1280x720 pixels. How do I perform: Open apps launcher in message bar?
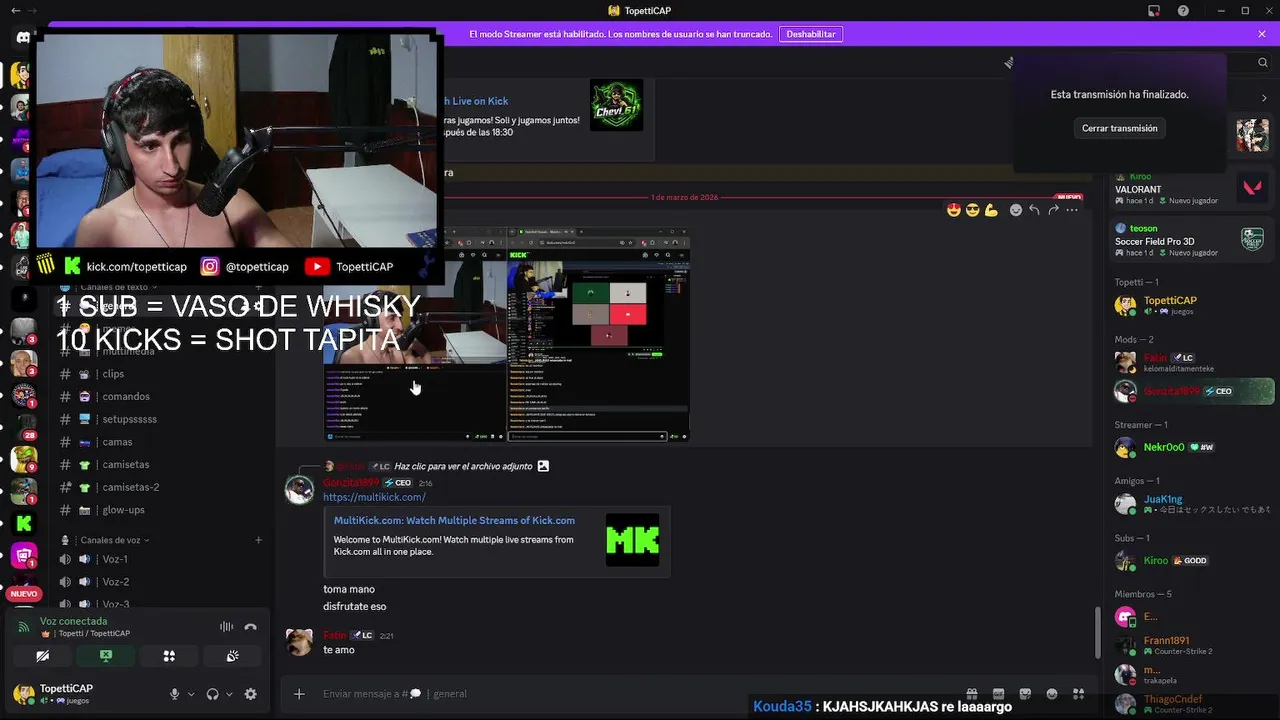[x=1078, y=694]
